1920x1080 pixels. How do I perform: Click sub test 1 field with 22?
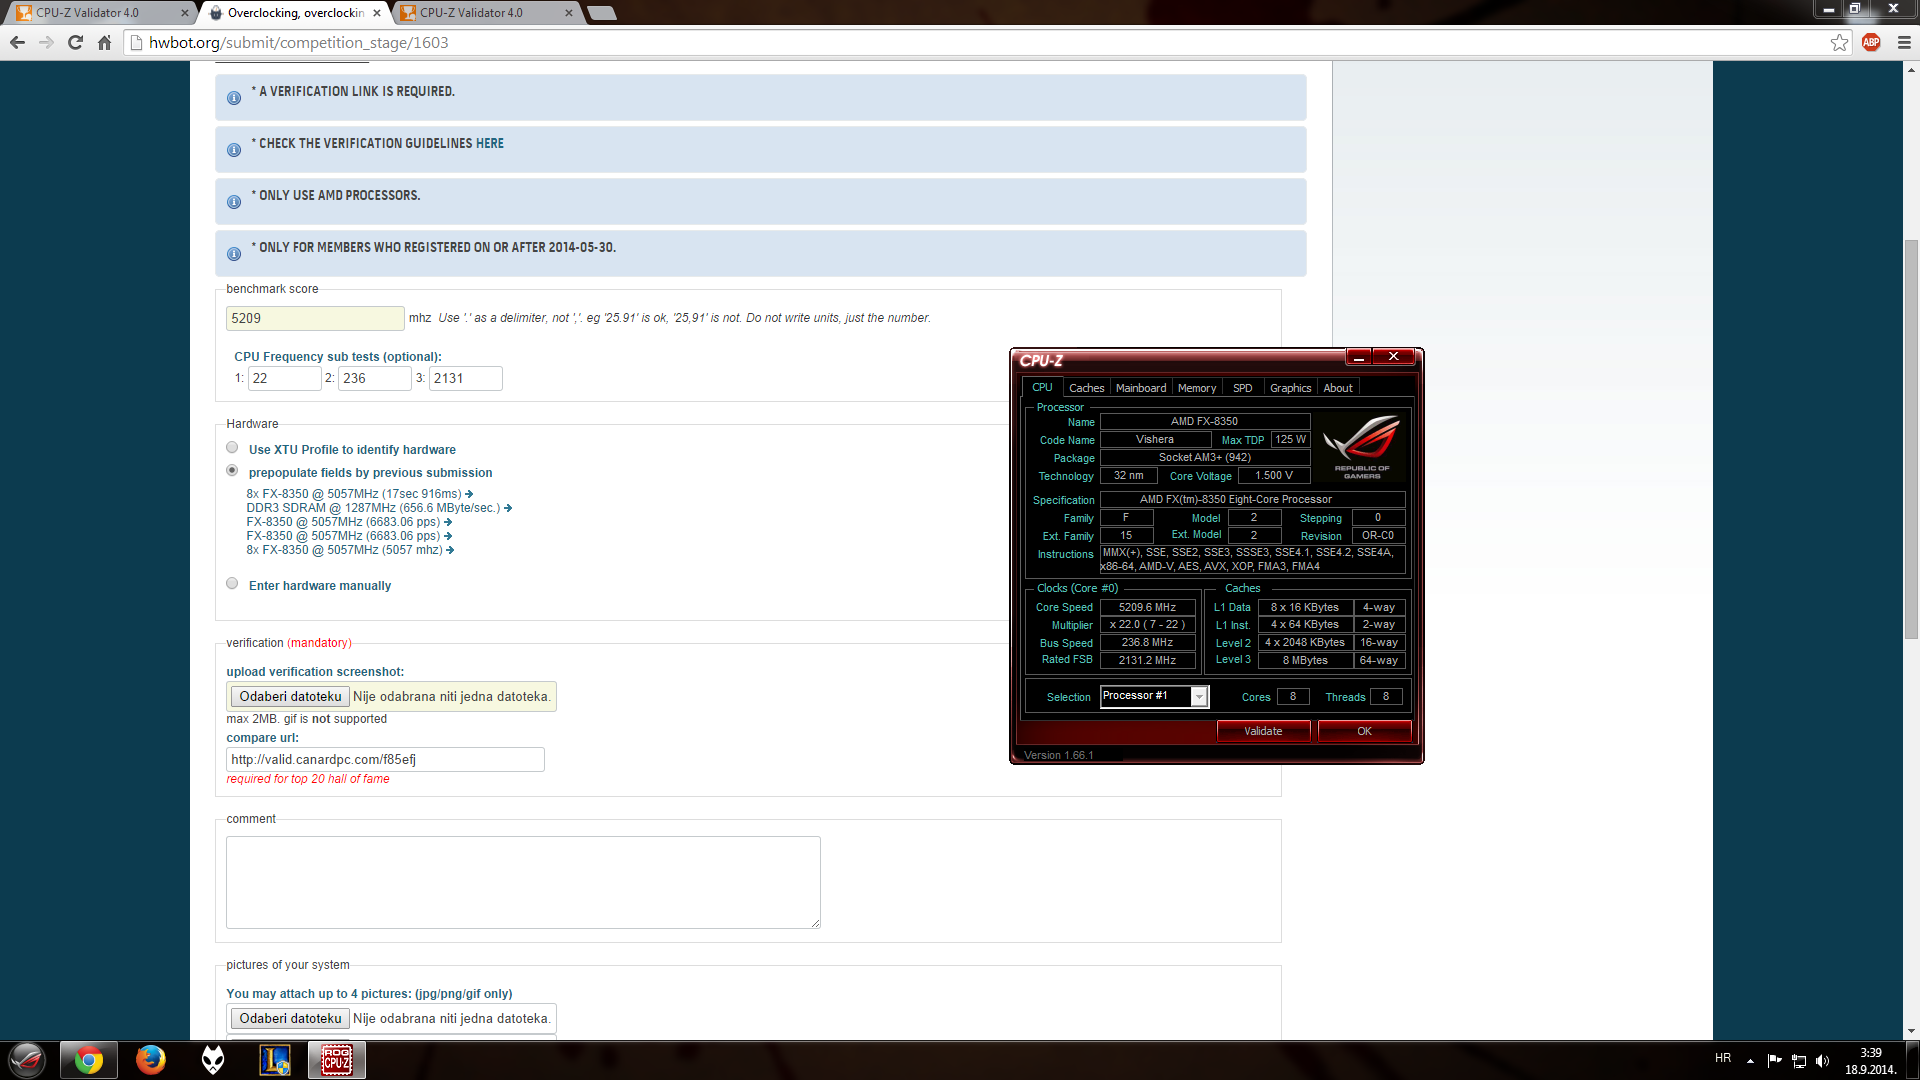point(284,378)
